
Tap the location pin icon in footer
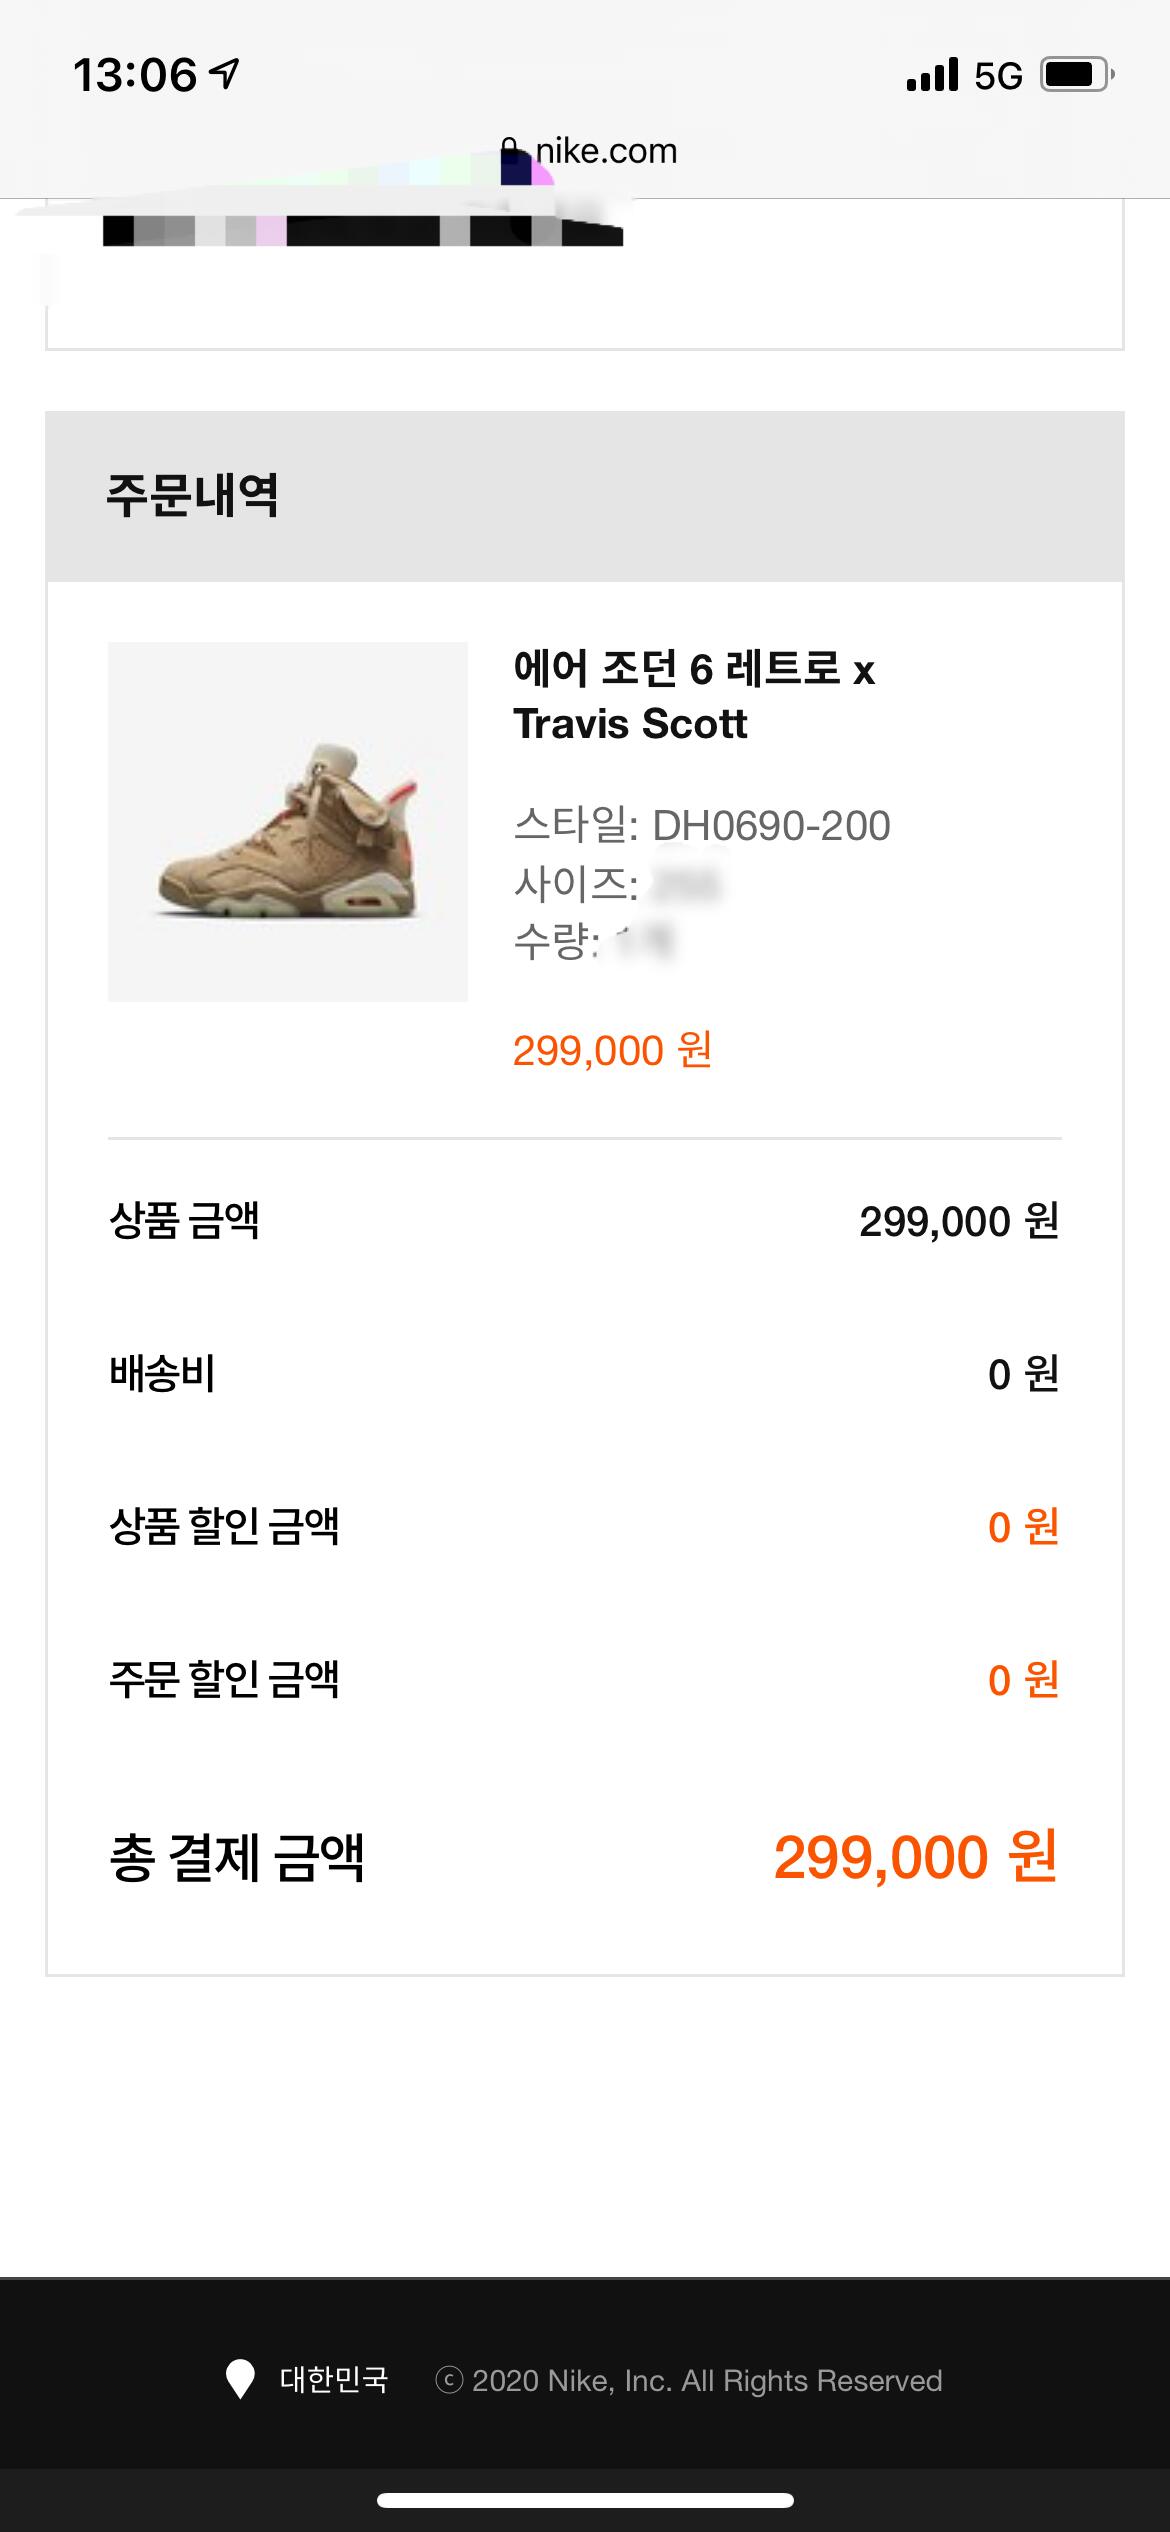[x=240, y=2379]
